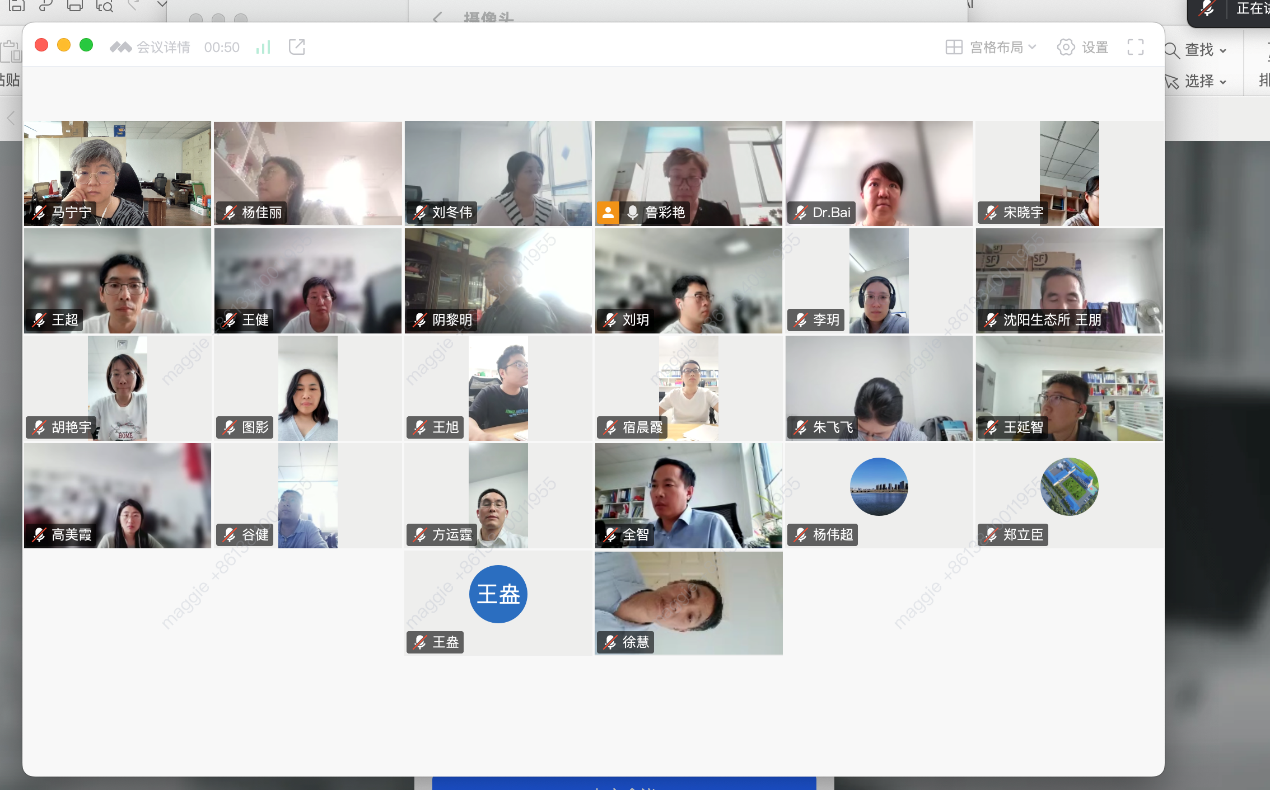Toggle the muted mic icon on 马宁宁
This screenshot has height=790, width=1270.
click(39, 212)
